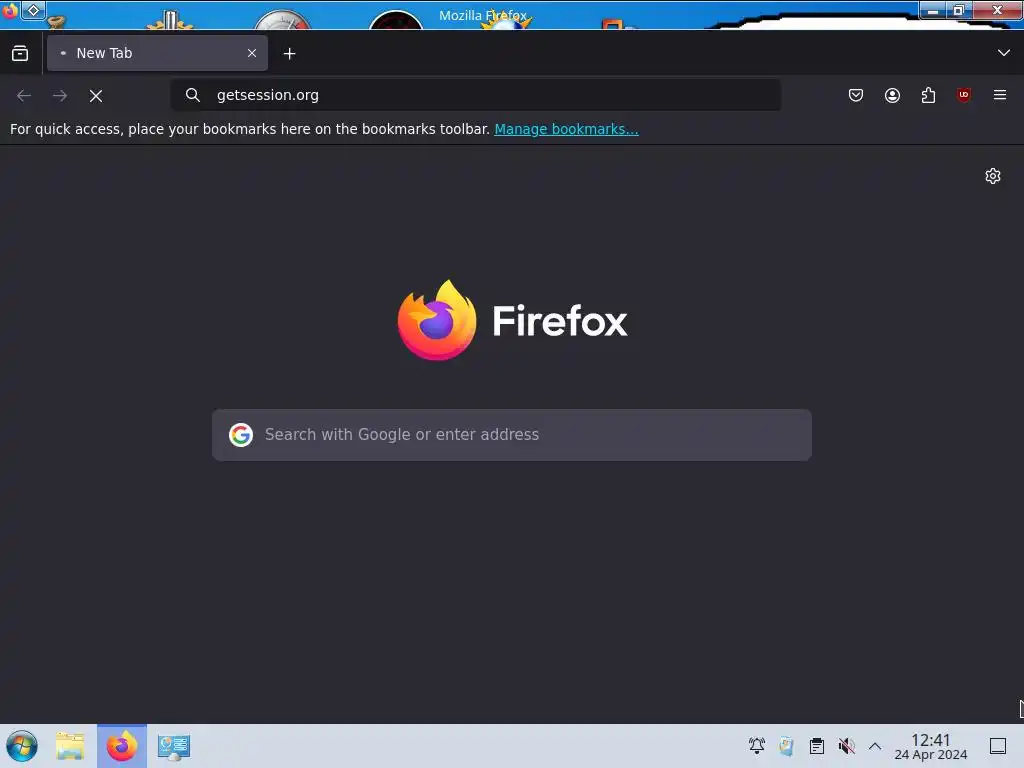
Task: Expand hidden system tray icons
Action: point(875,746)
